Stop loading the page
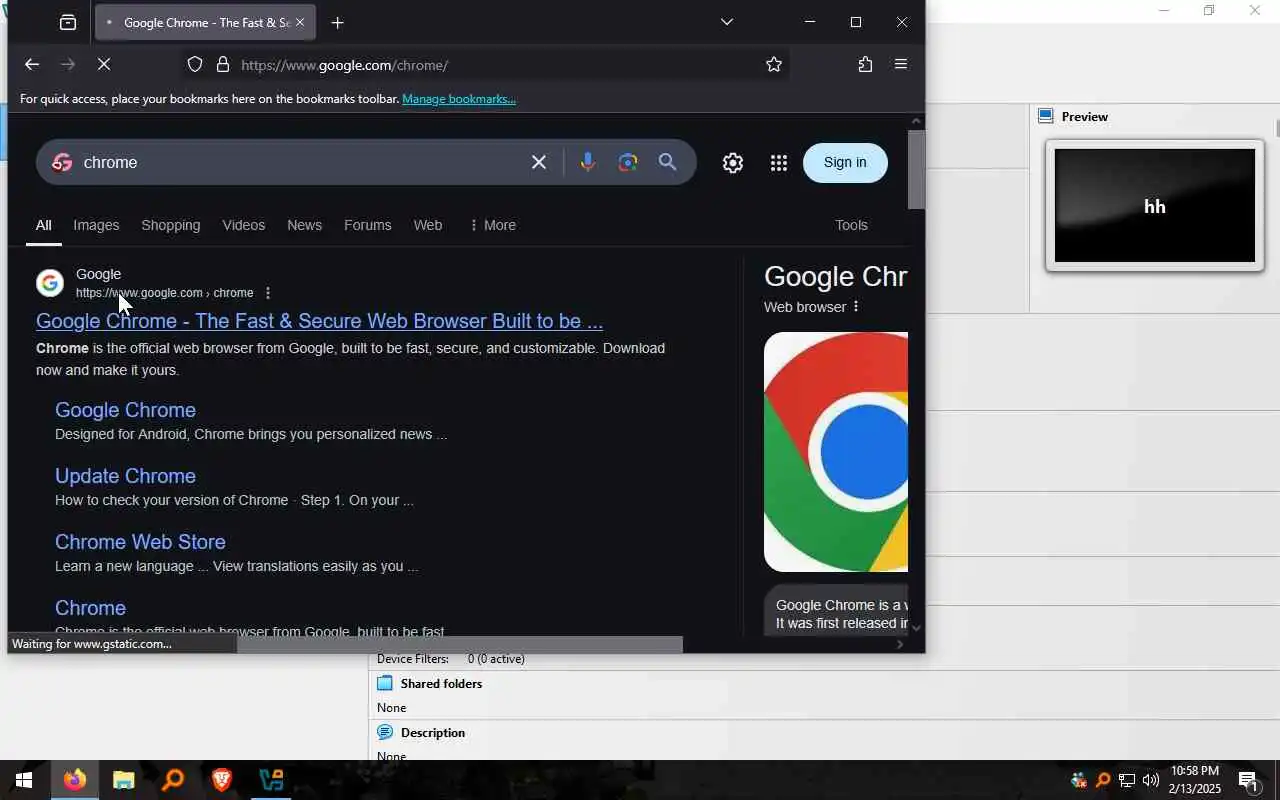 point(104,65)
